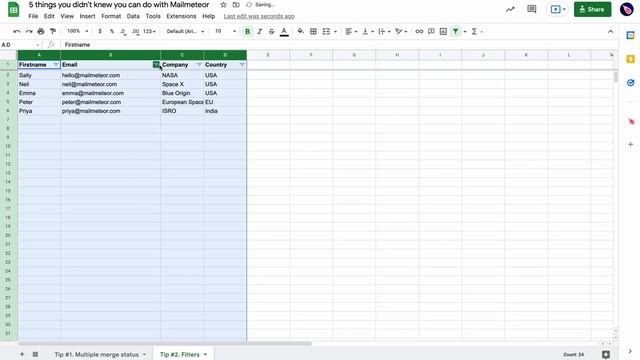Open the font family dropdown
This screenshot has height=360, width=640.
[x=185, y=31]
